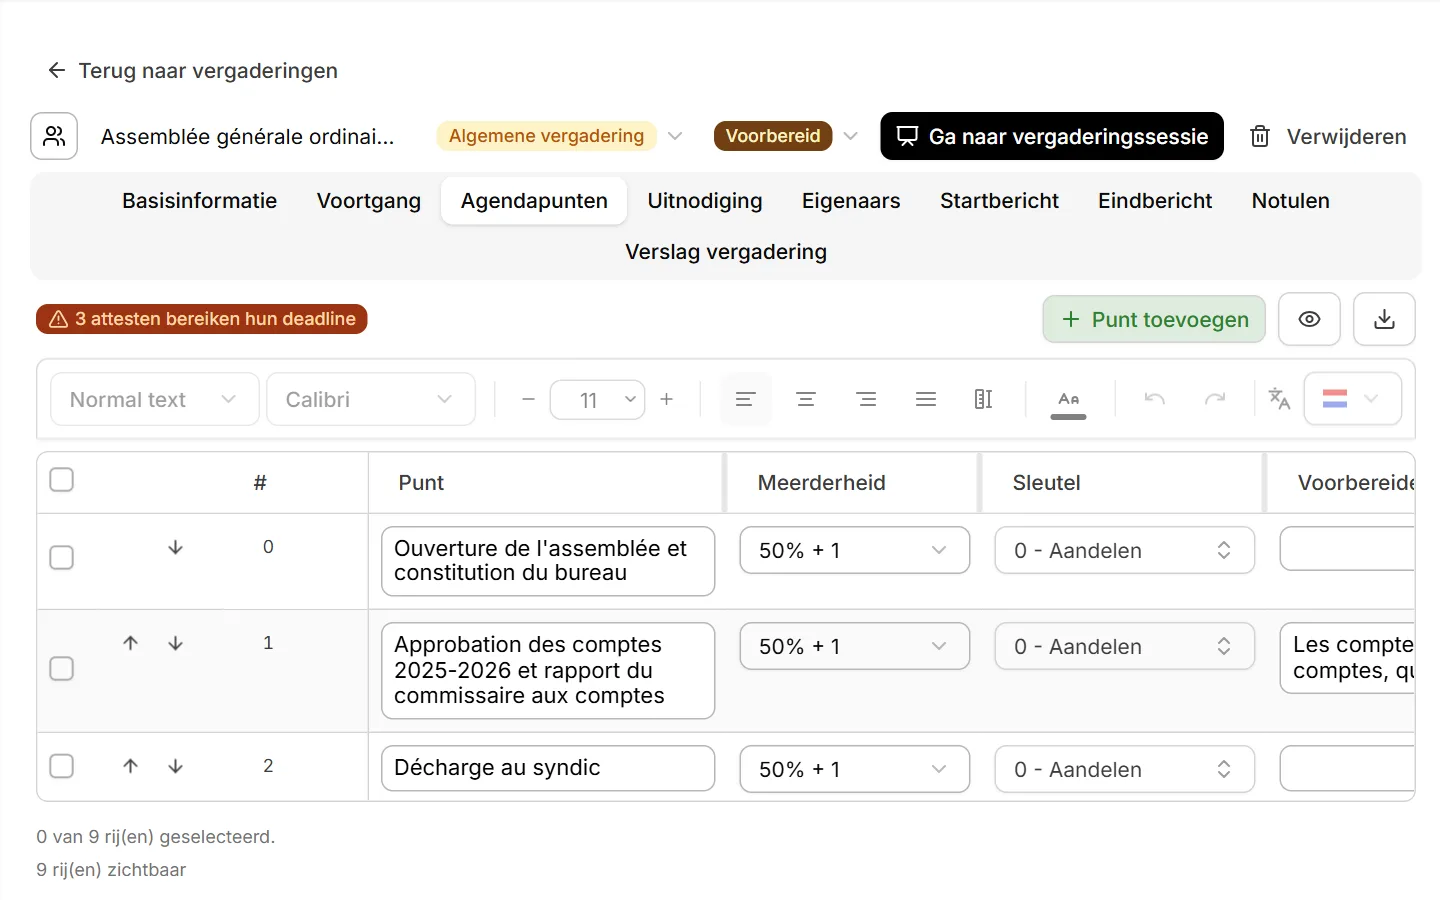The width and height of the screenshot is (1440, 900).
Task: Open the Notulen tab
Action: [1291, 201]
